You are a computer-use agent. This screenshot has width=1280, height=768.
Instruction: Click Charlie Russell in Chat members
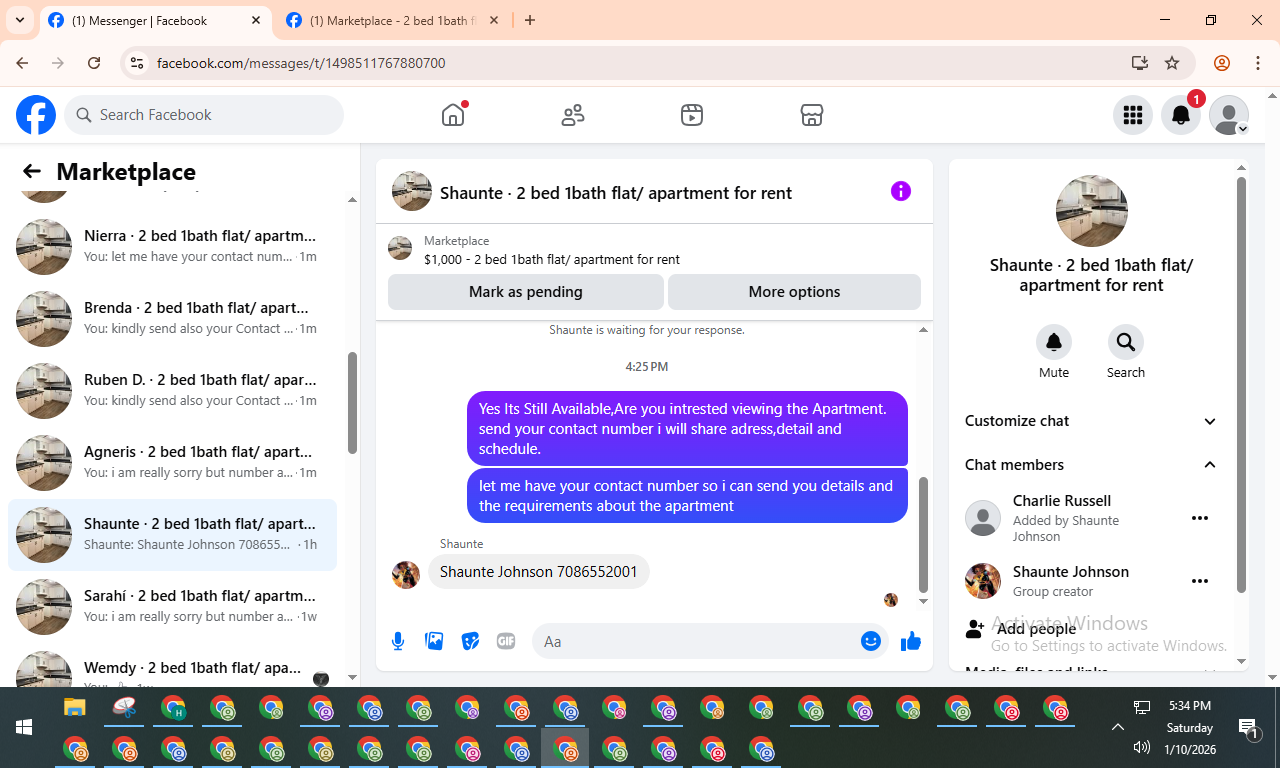point(1062,501)
